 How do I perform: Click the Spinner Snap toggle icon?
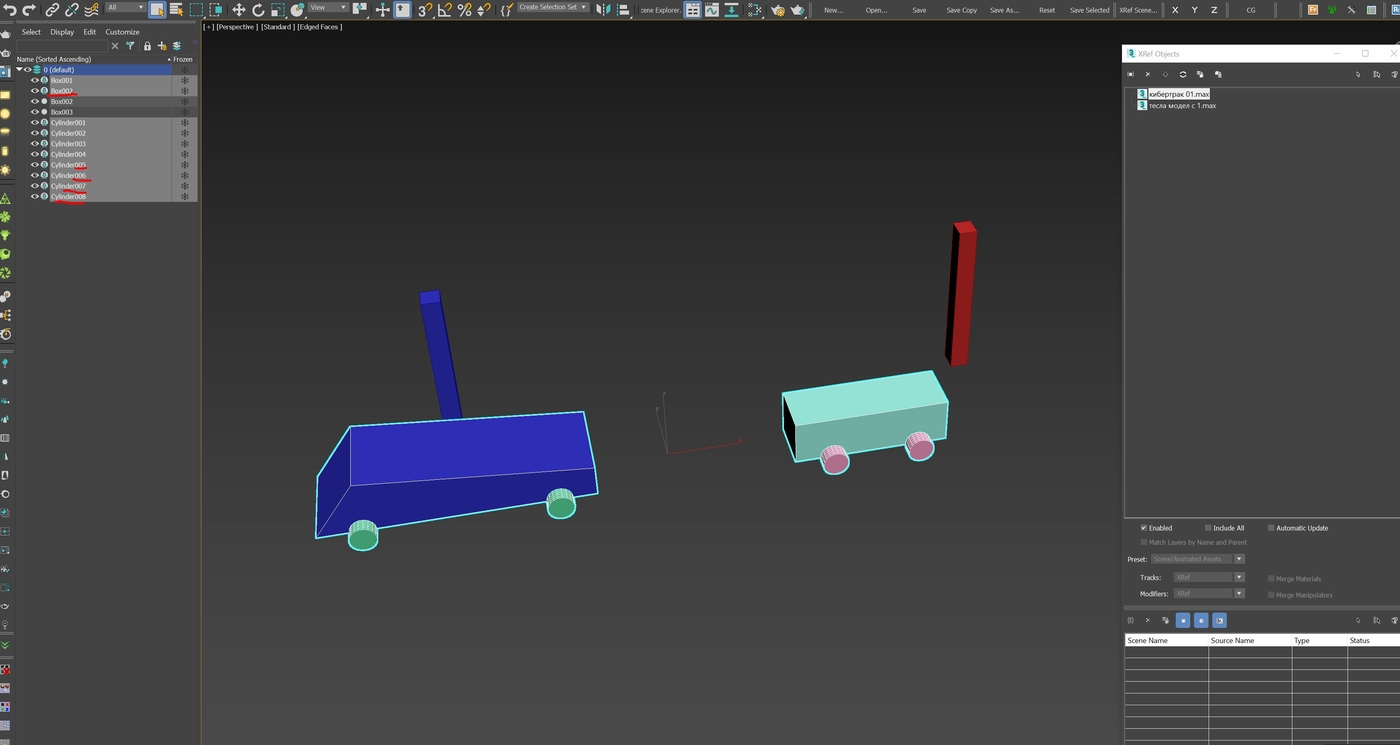(x=484, y=9)
